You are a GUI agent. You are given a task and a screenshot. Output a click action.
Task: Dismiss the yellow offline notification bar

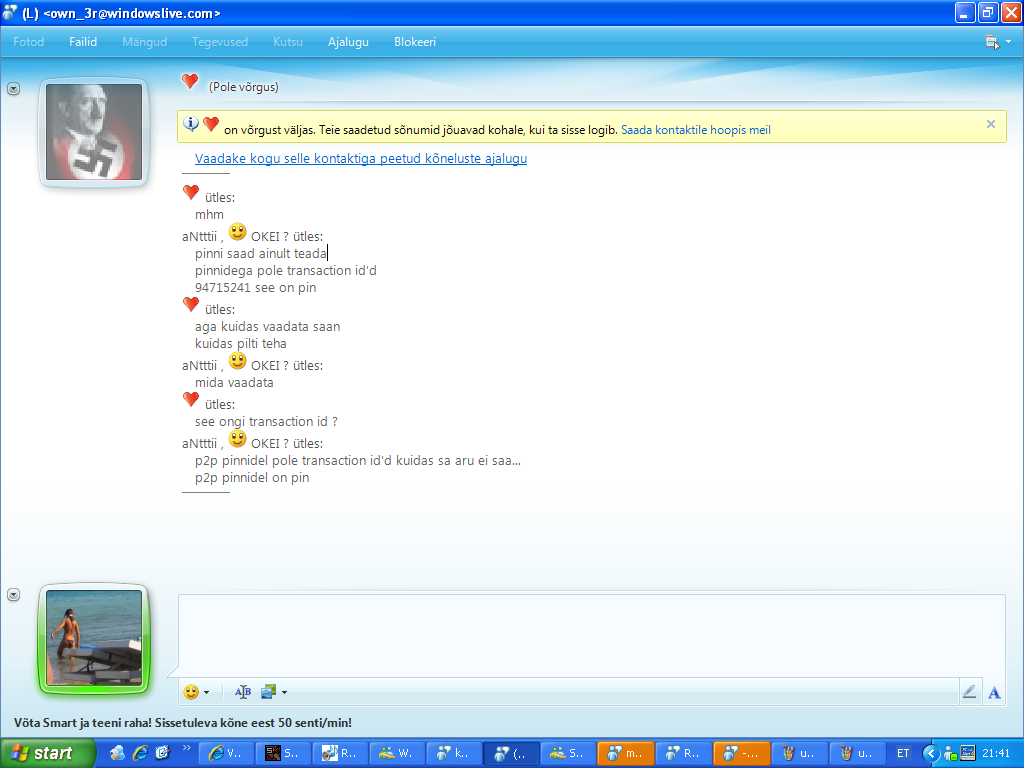(990, 124)
